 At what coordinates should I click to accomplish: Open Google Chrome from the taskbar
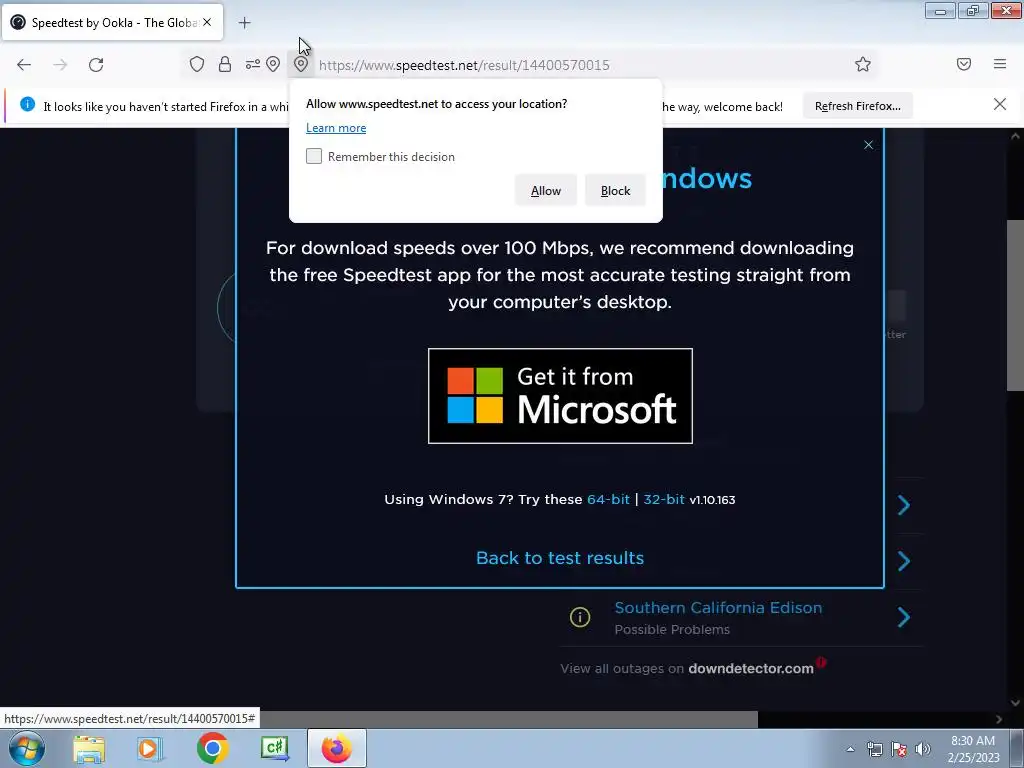[212, 748]
